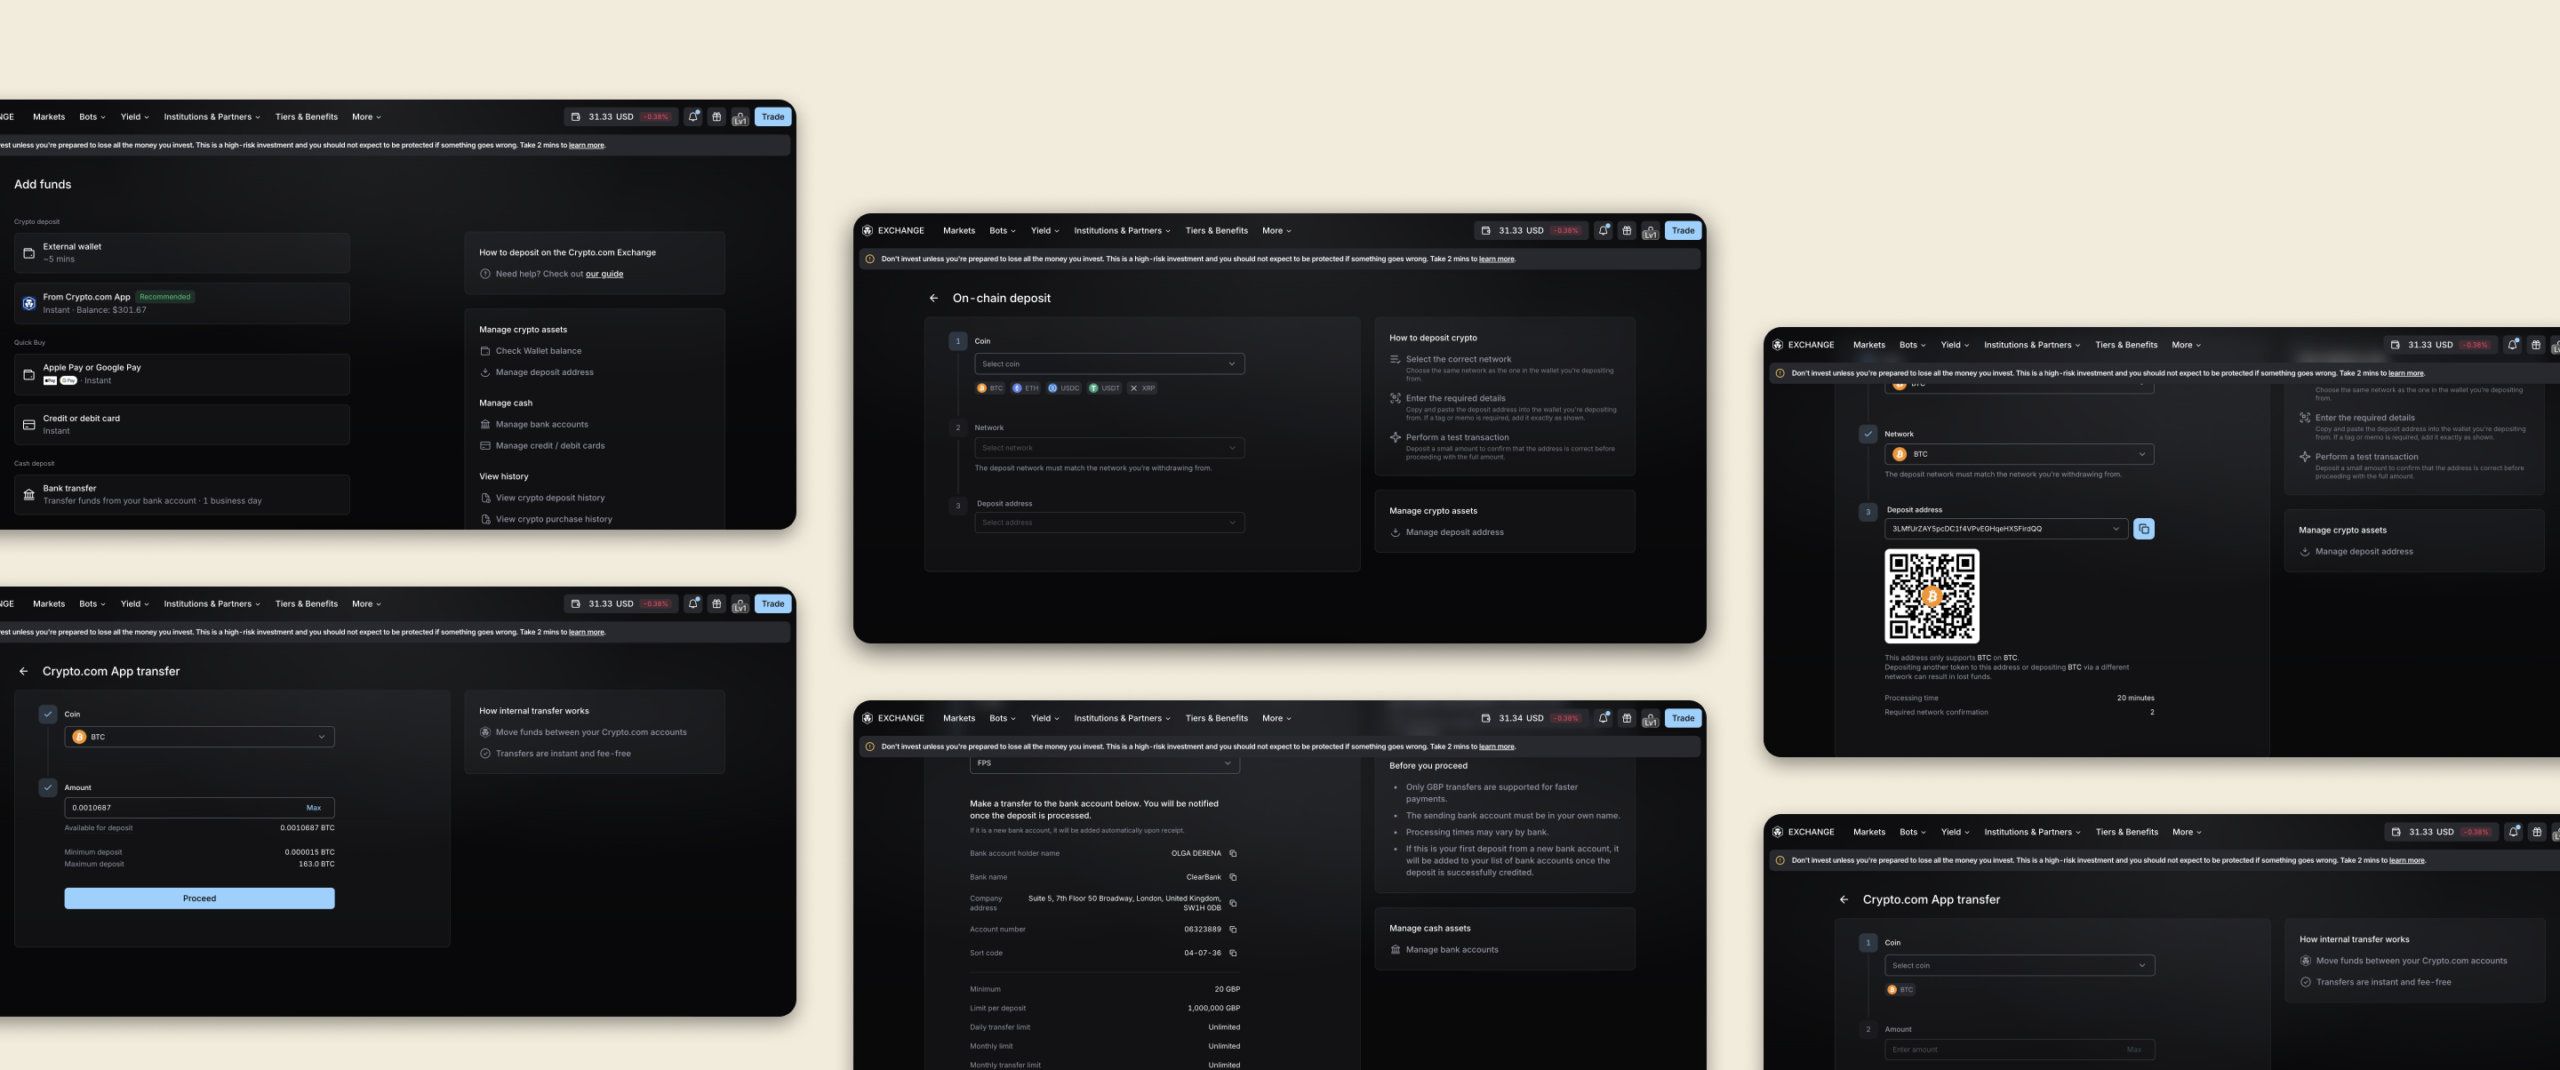2560x1070 pixels.
Task: Go back from empty Crypto.com App transfer page
Action: pyautogui.click(x=1844, y=899)
